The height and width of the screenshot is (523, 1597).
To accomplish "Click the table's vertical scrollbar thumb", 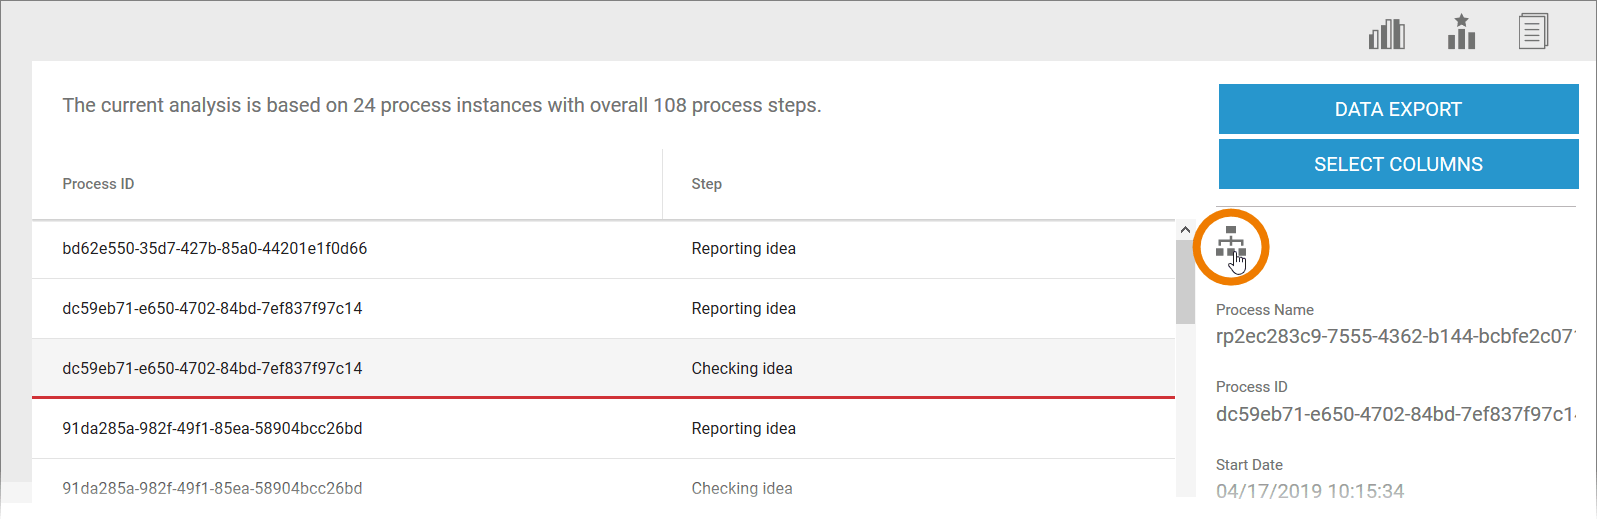I will pyautogui.click(x=1185, y=282).
